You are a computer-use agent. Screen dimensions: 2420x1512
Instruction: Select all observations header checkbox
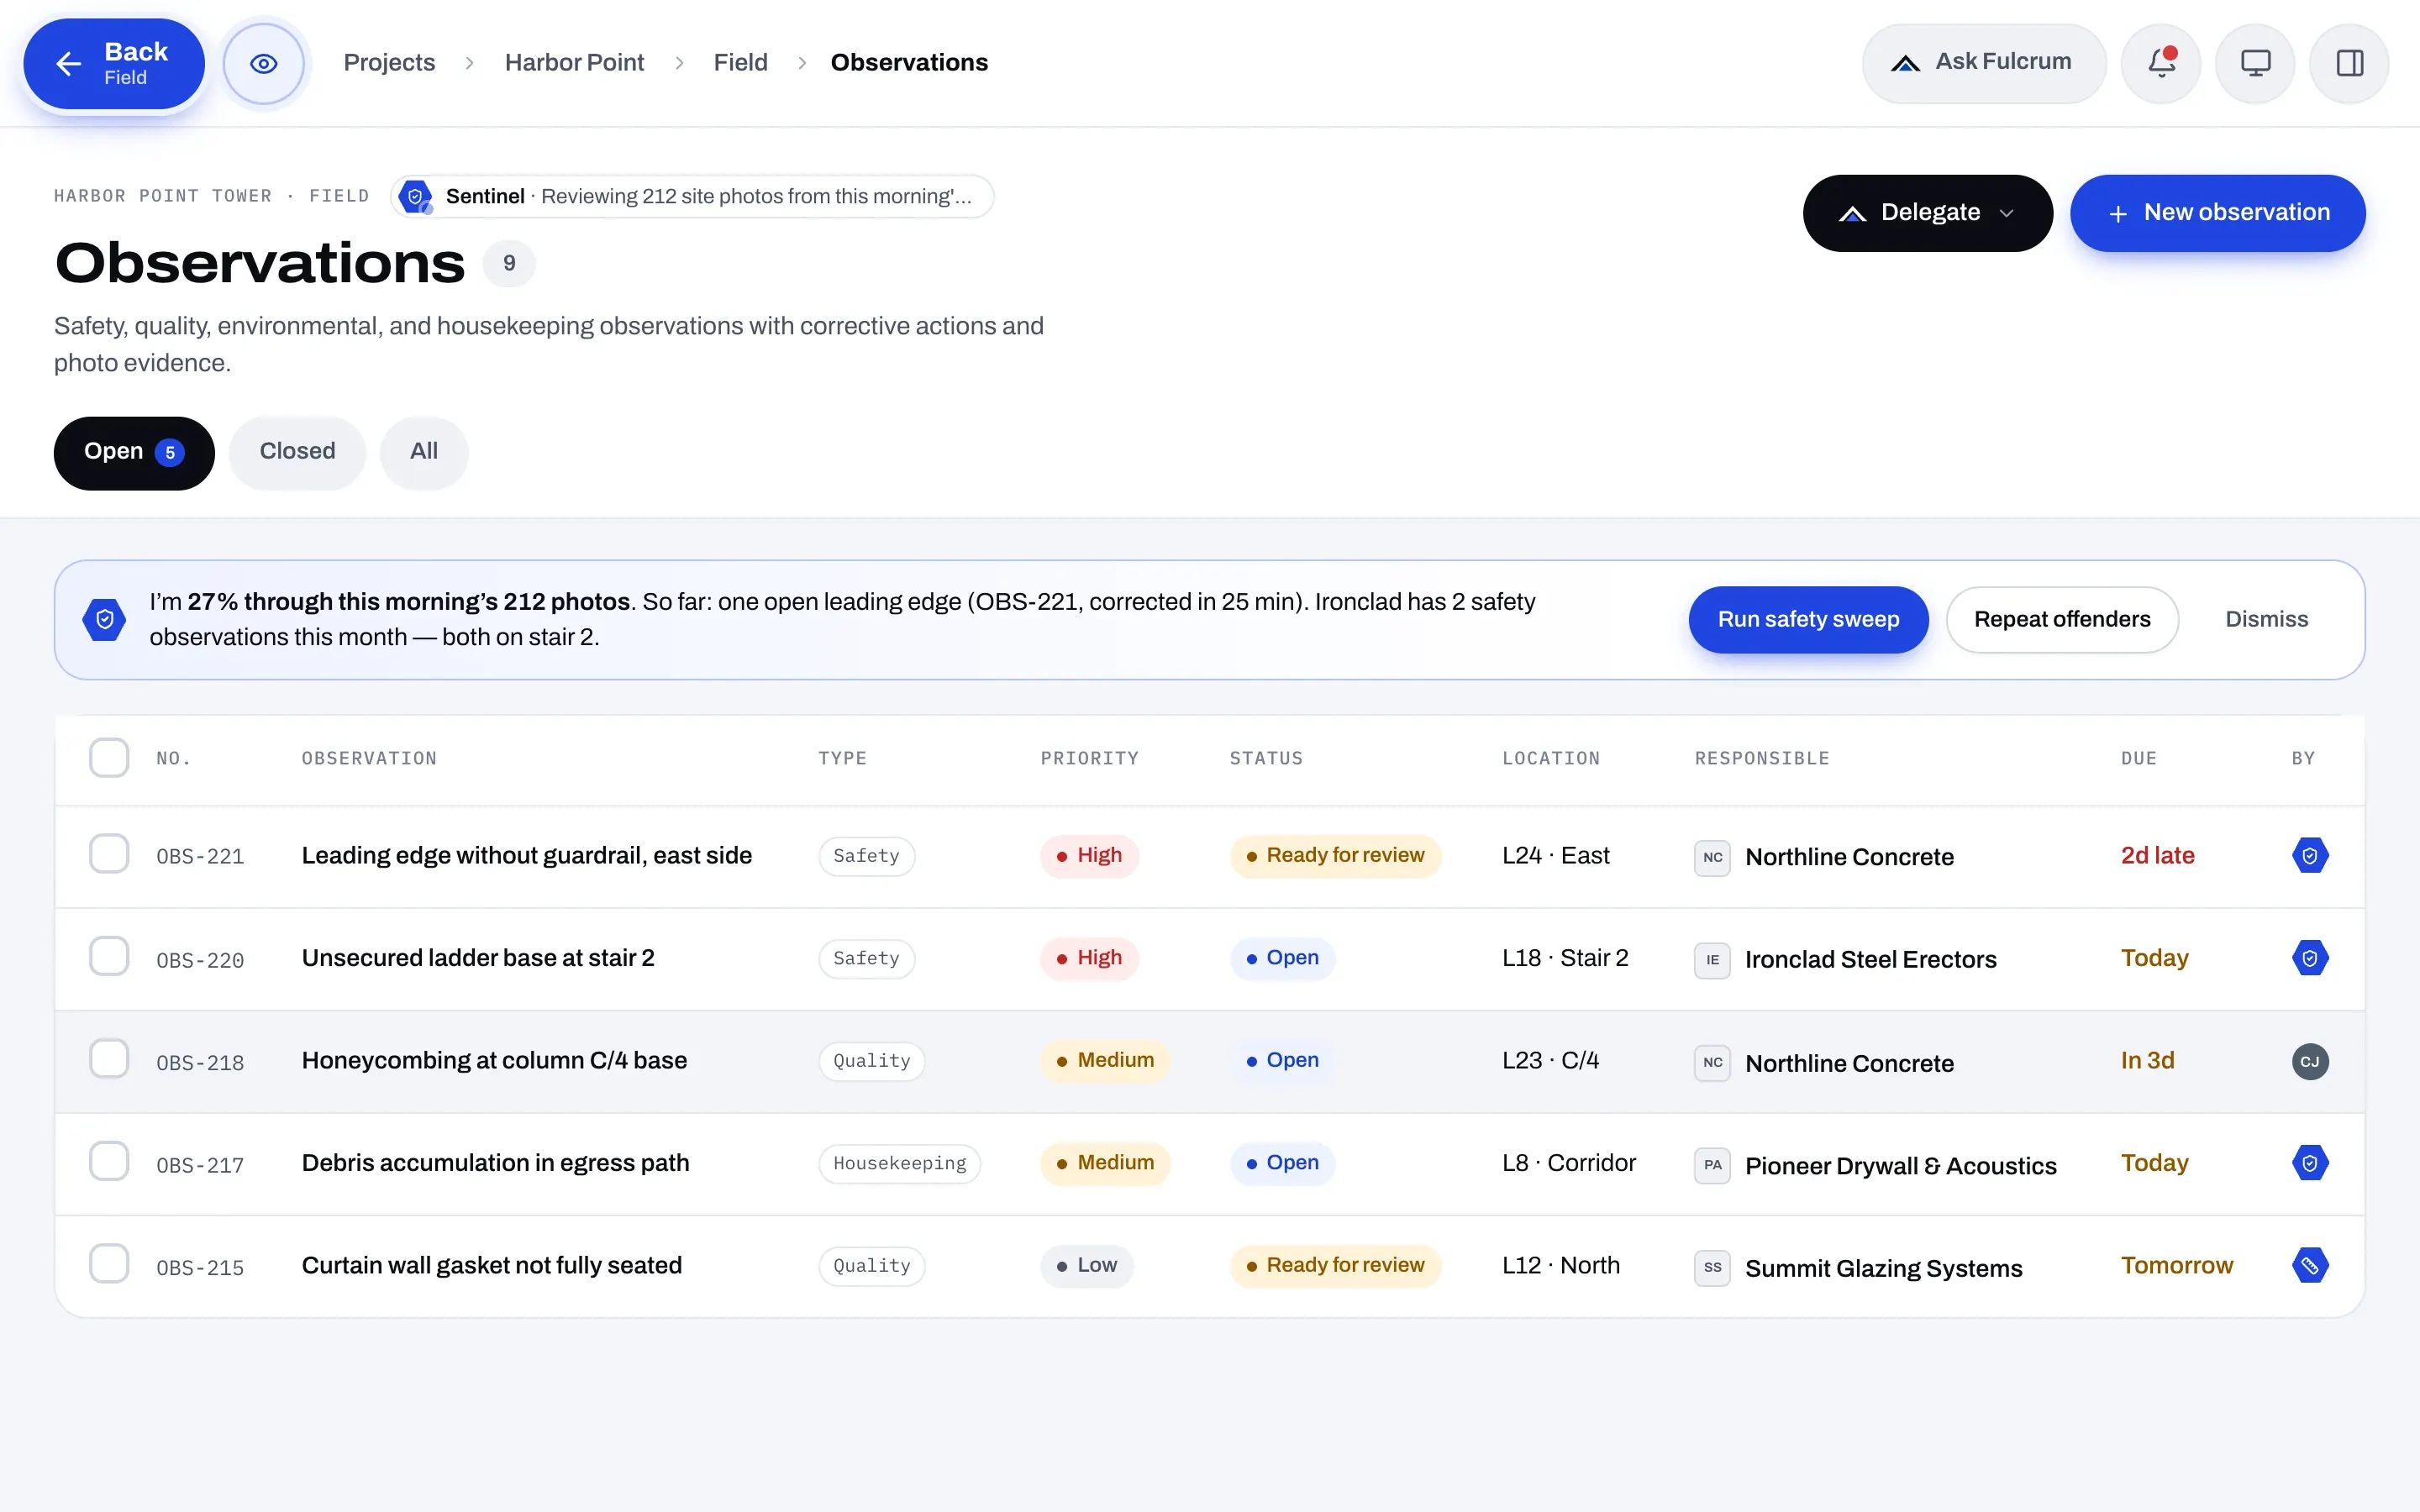[109, 758]
